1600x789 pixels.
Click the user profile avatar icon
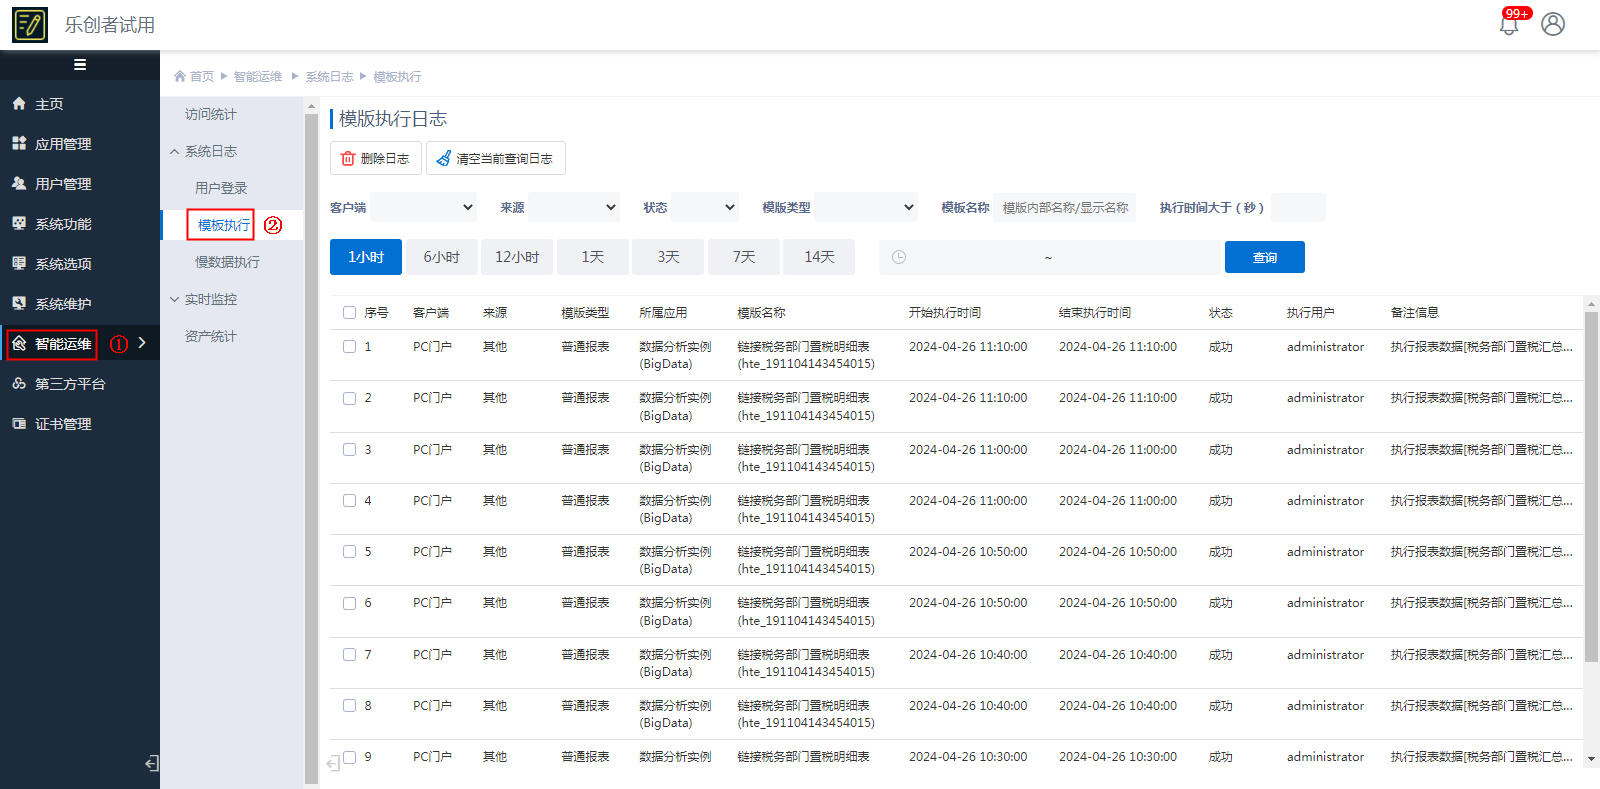tap(1552, 24)
